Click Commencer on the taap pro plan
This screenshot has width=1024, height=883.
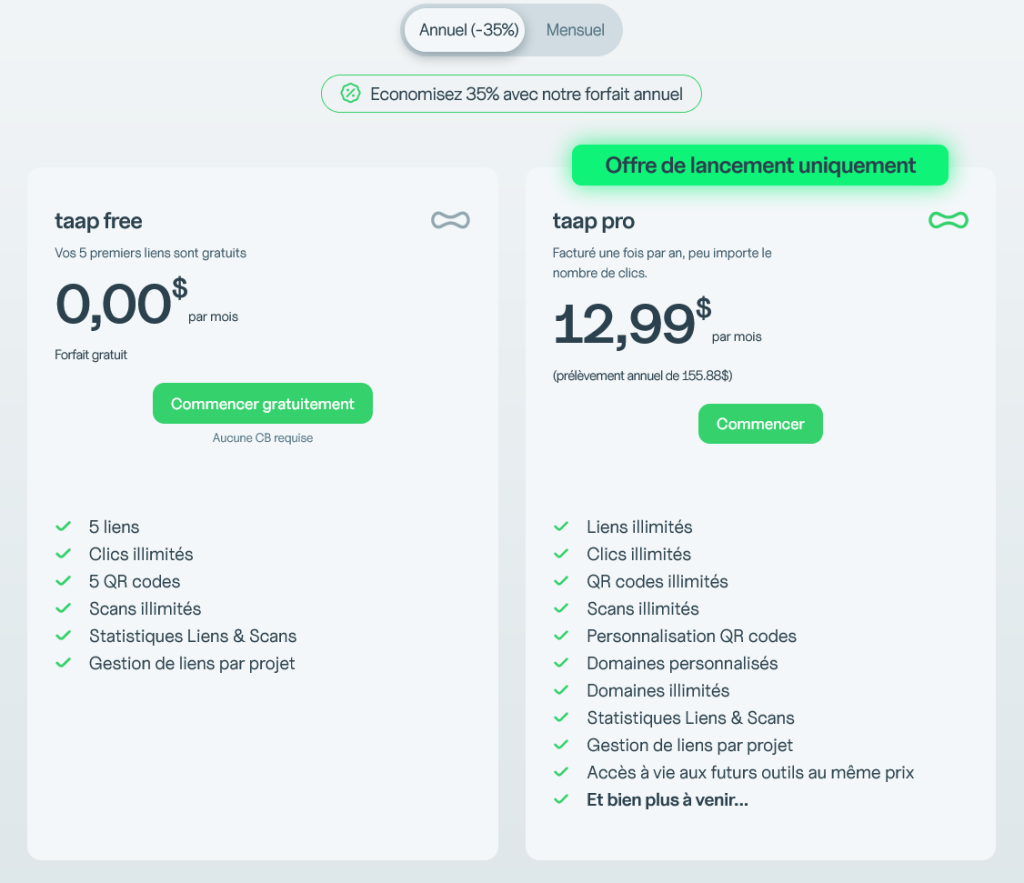click(x=760, y=423)
